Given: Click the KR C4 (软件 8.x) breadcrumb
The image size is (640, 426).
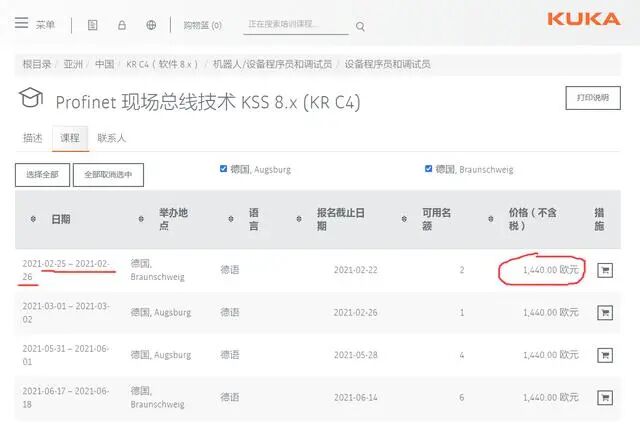Looking at the screenshot, I should pos(162,64).
